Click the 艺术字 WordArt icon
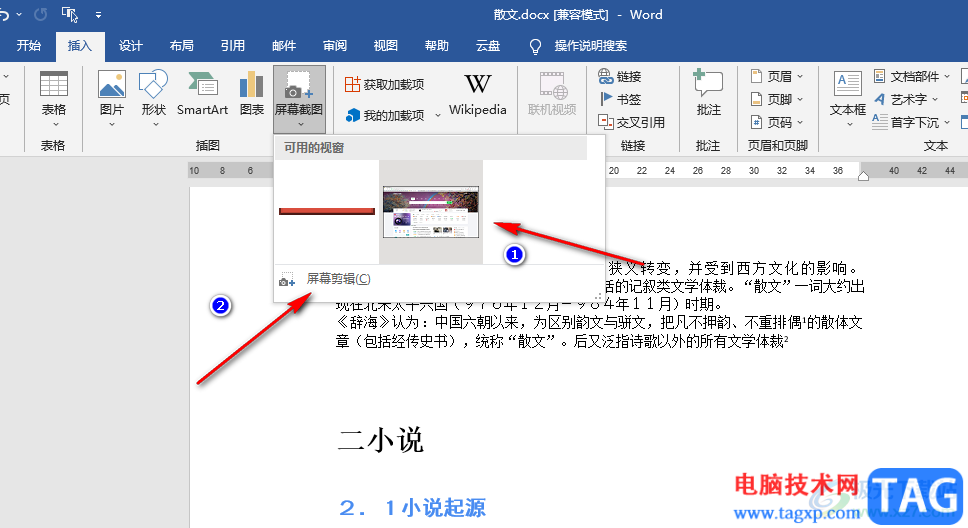Screen dimensions: 968x528 pos(880,99)
